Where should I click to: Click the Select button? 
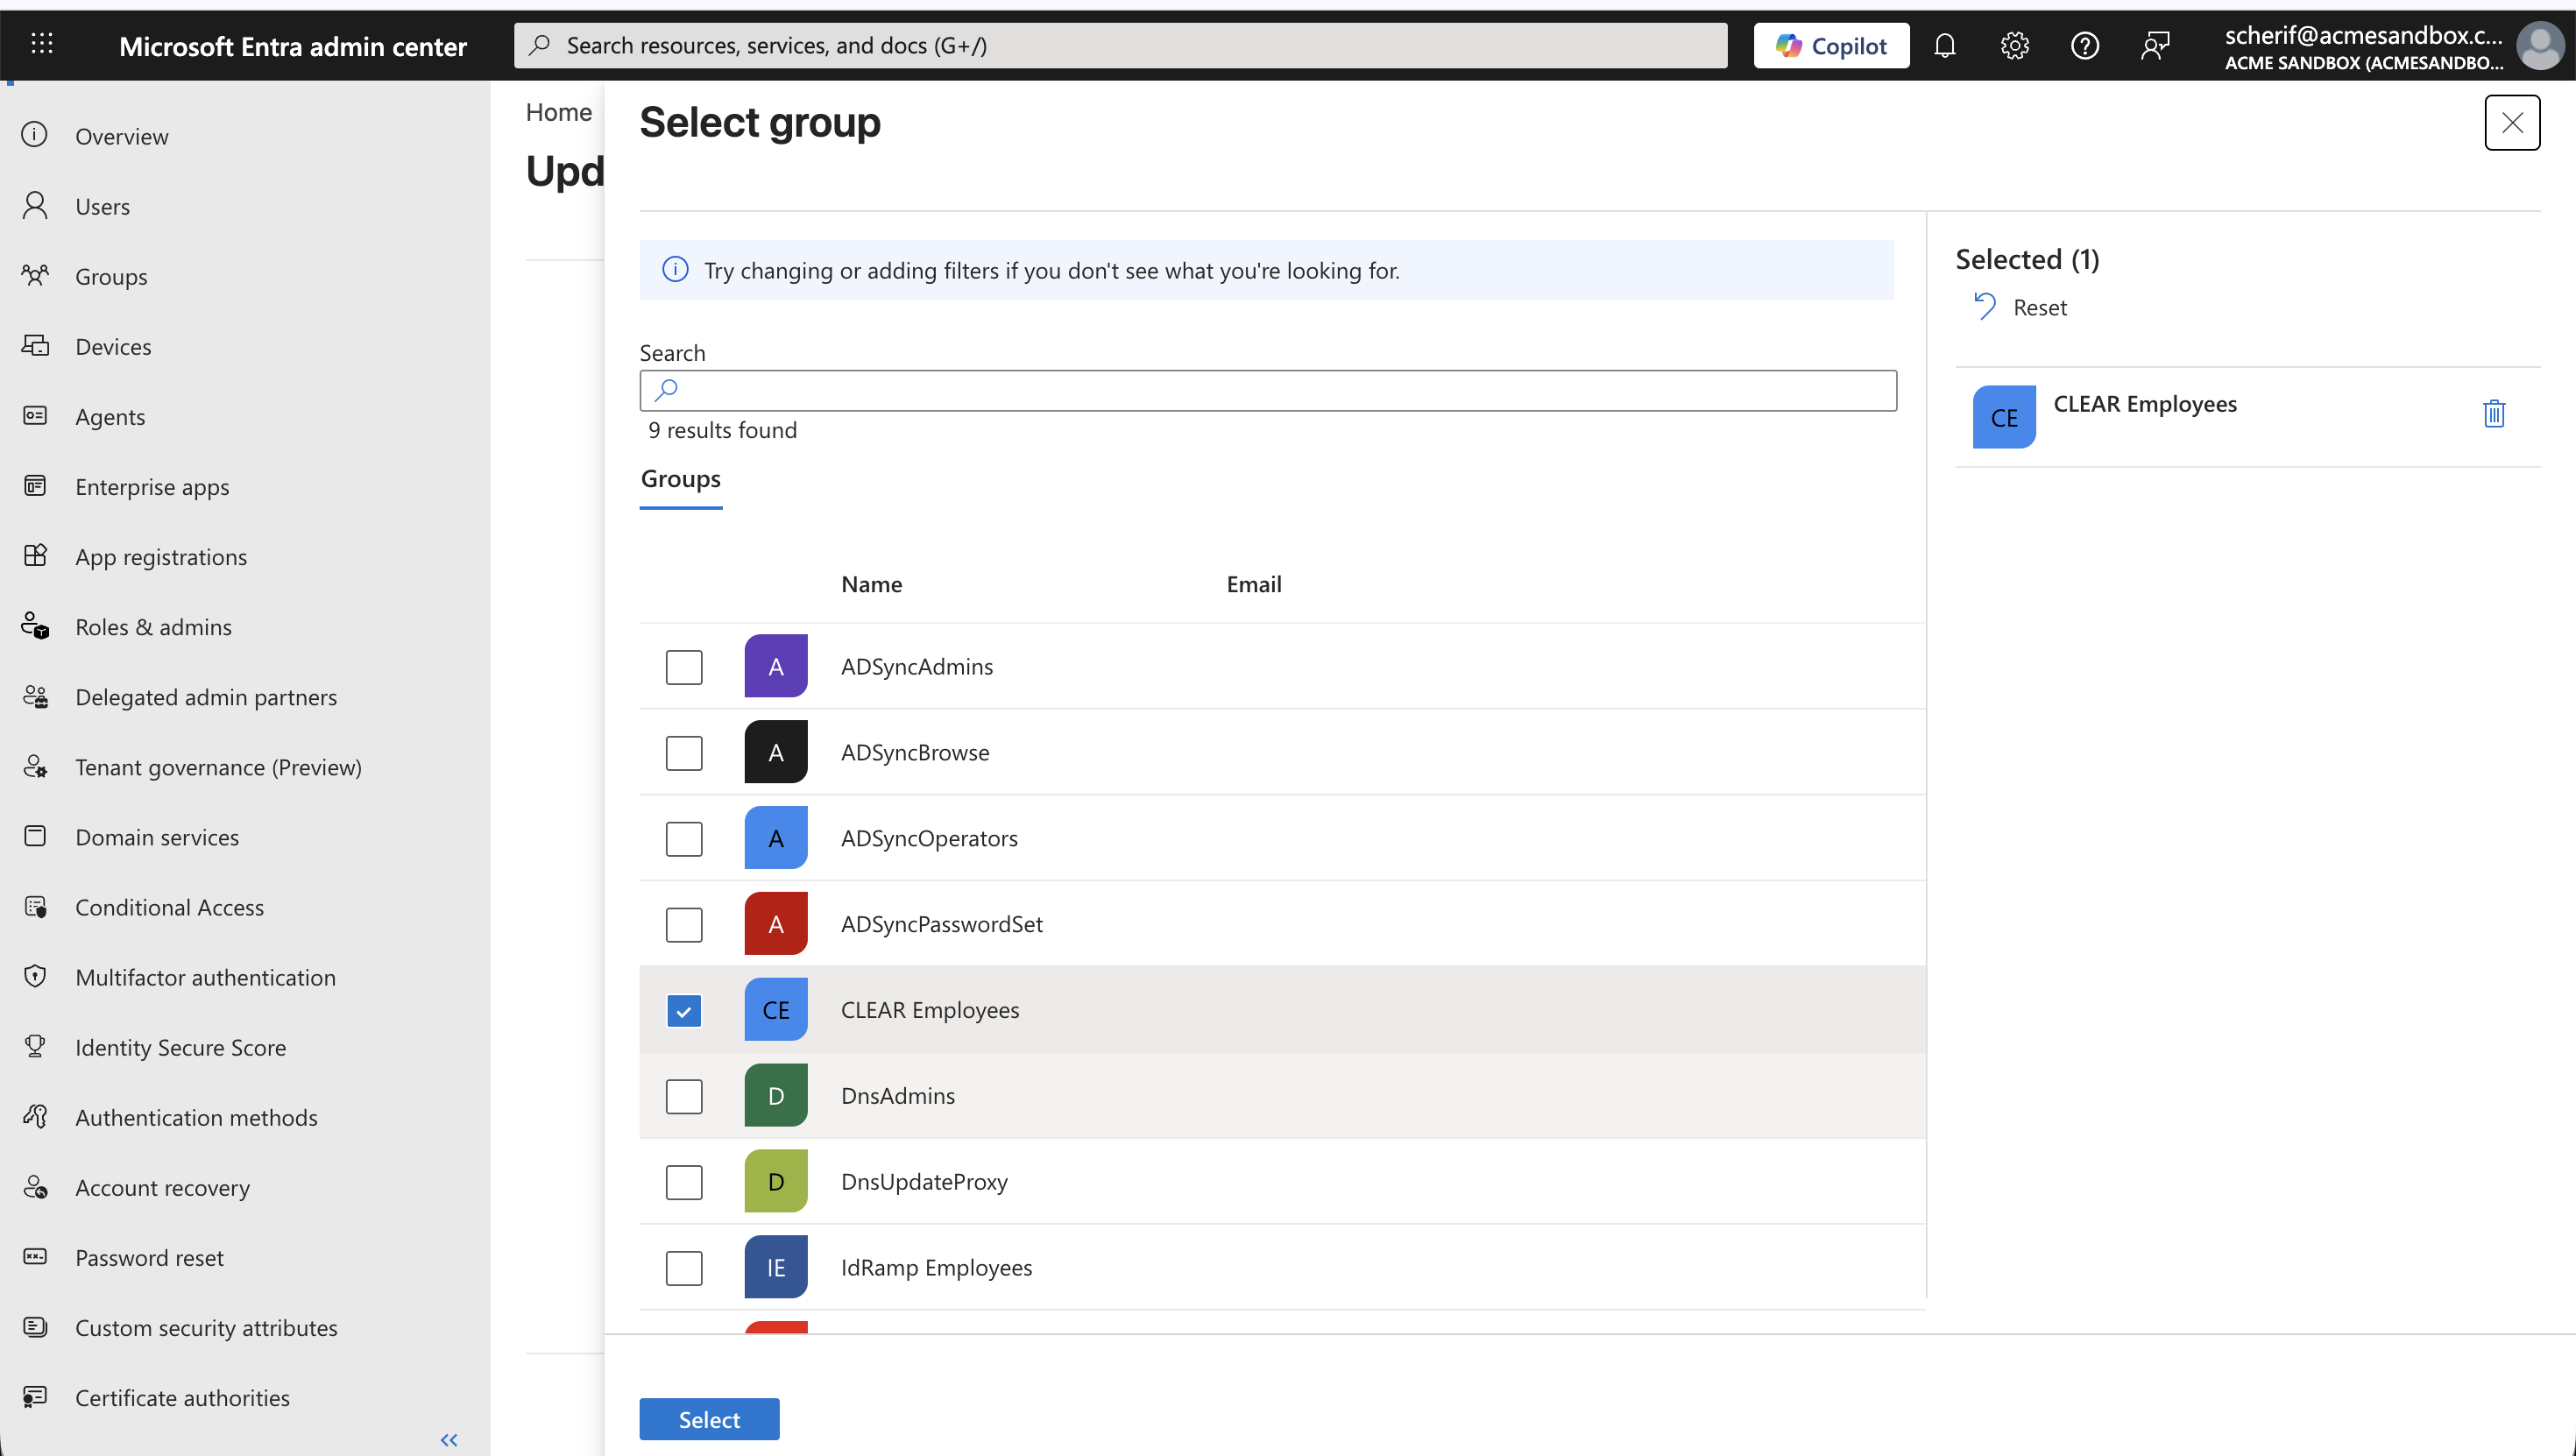click(709, 1419)
